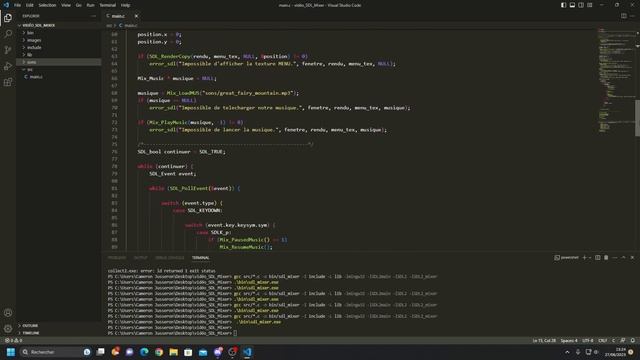Open the Search view in activity bar

click(8, 34)
